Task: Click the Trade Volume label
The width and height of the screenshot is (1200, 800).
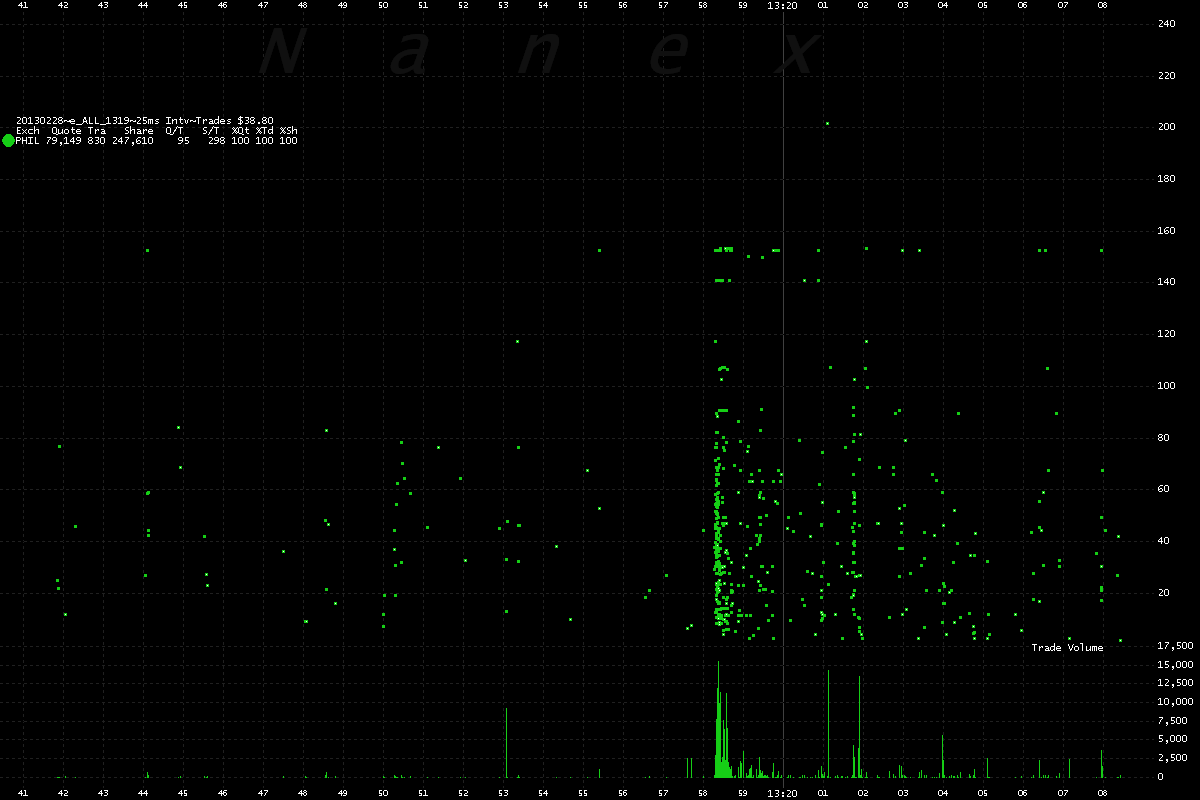Action: [1067, 648]
